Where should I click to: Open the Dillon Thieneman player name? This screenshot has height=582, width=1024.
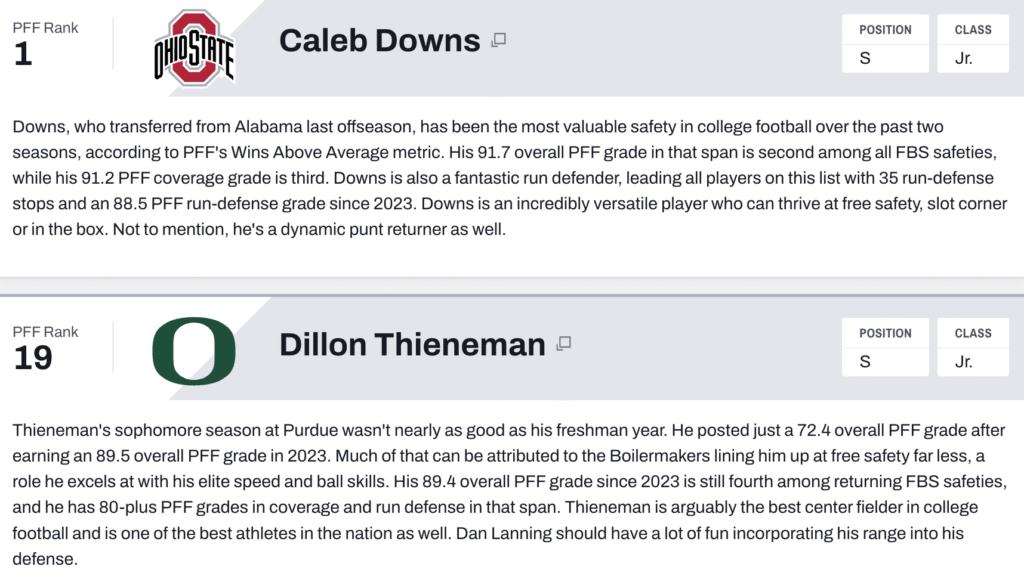(x=412, y=344)
